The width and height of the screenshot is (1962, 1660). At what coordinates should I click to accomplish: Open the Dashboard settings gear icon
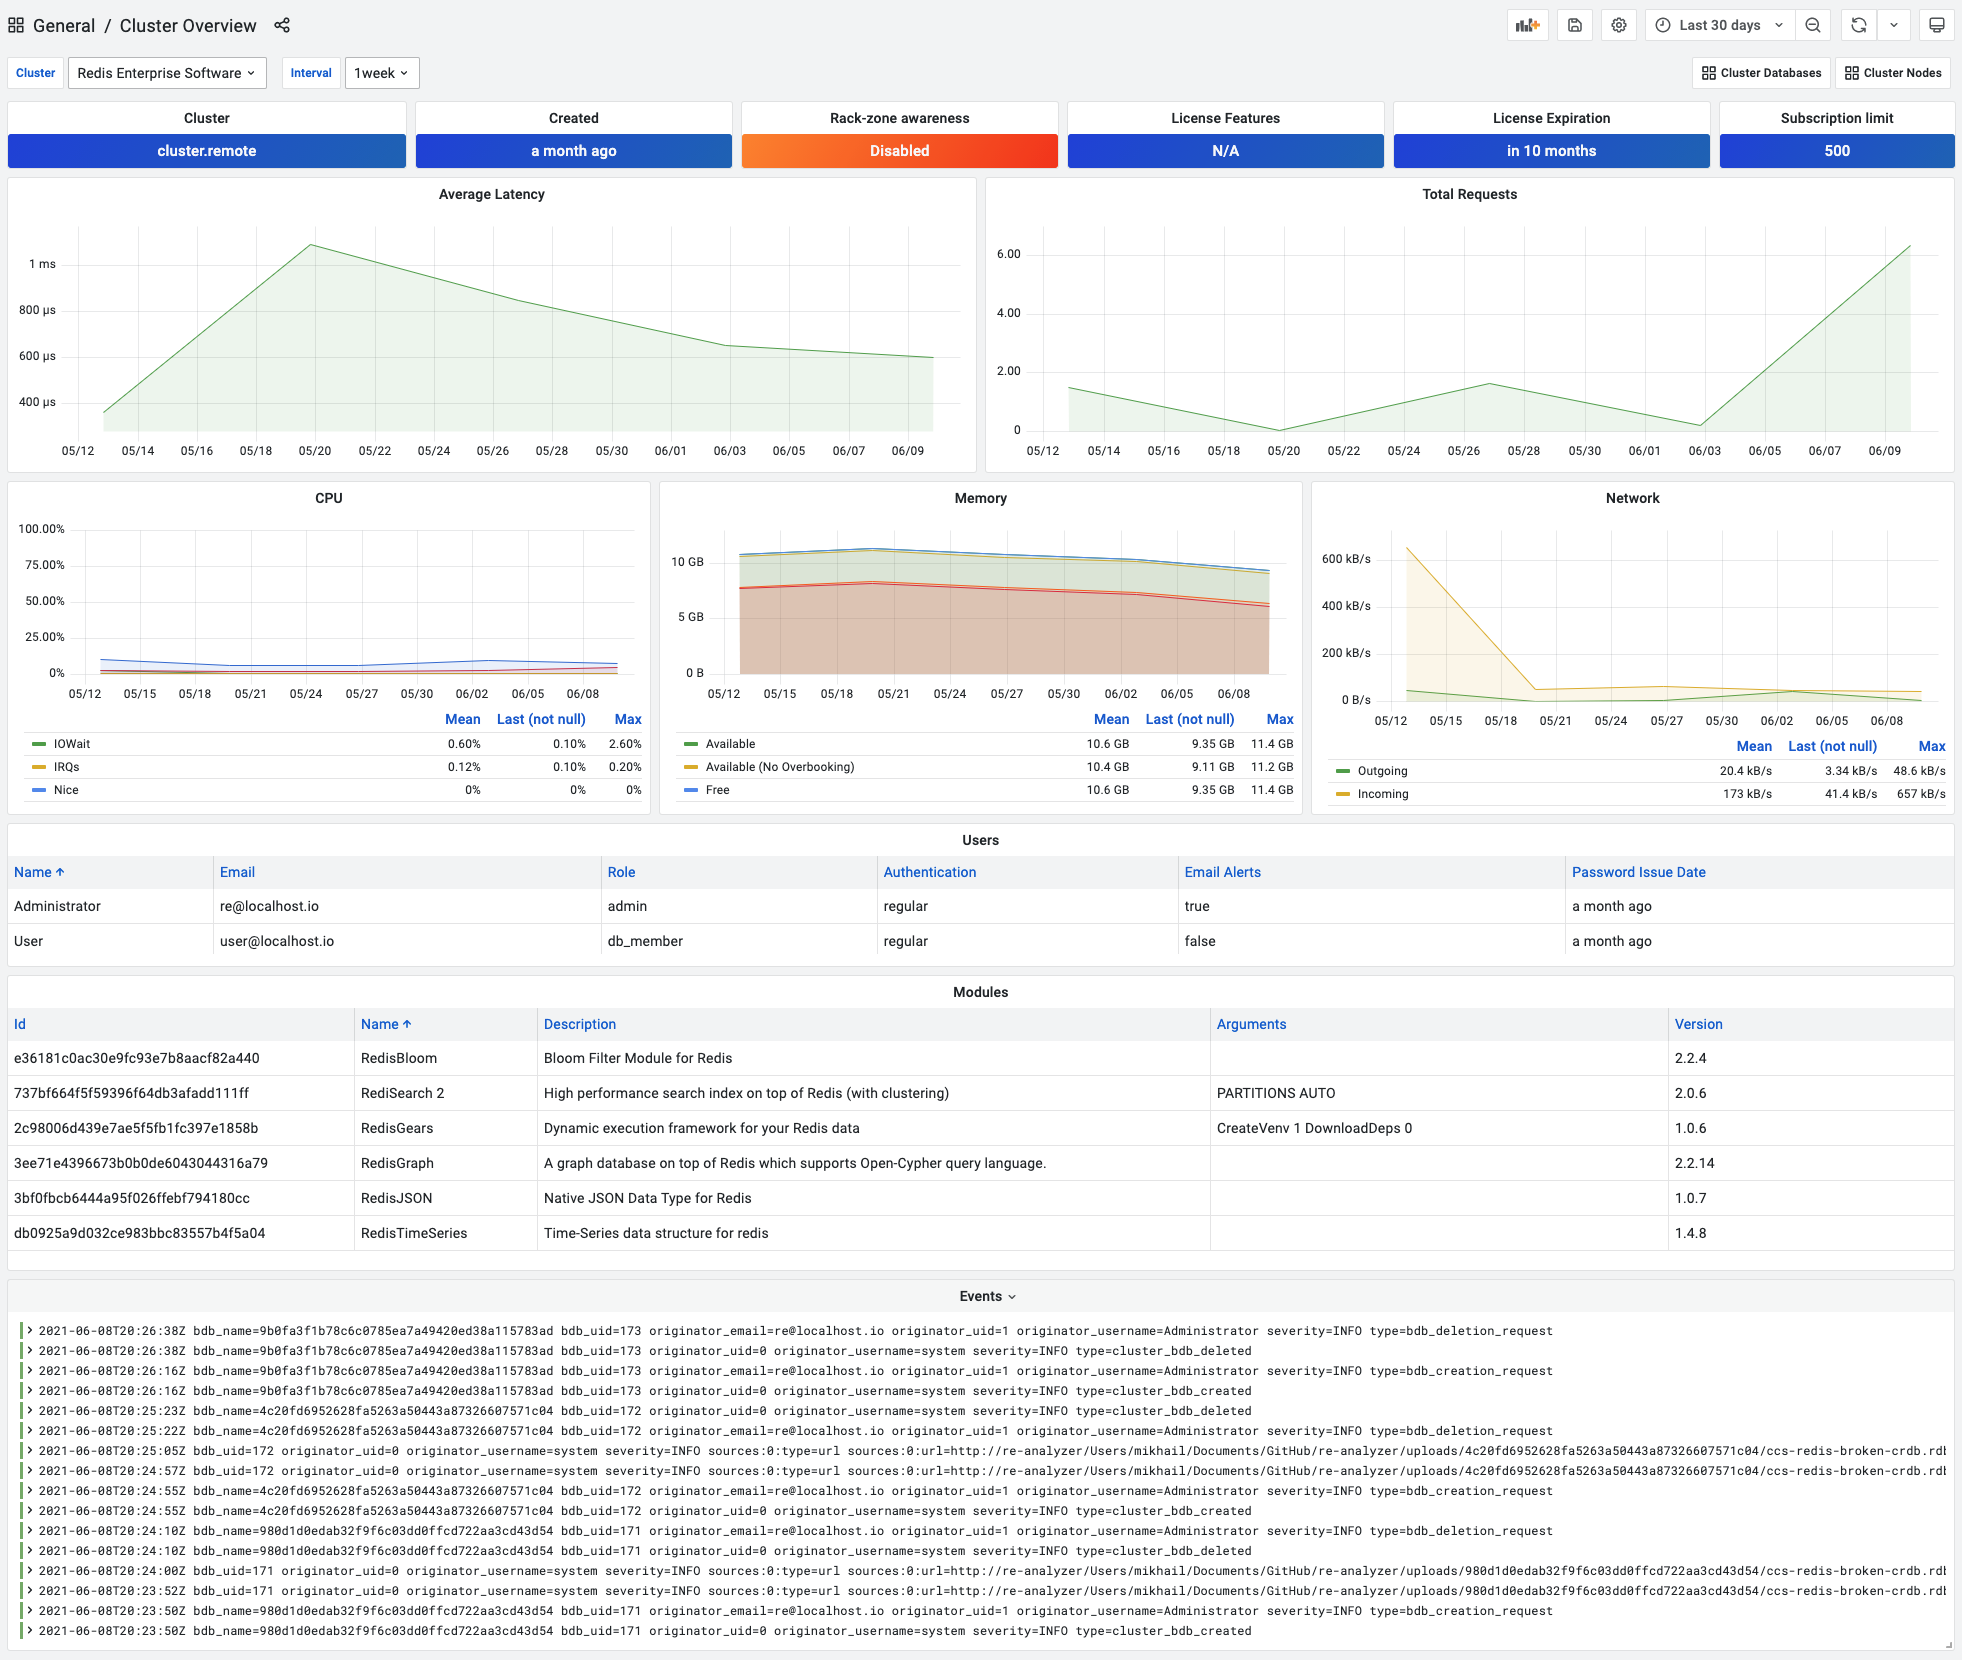(1619, 24)
